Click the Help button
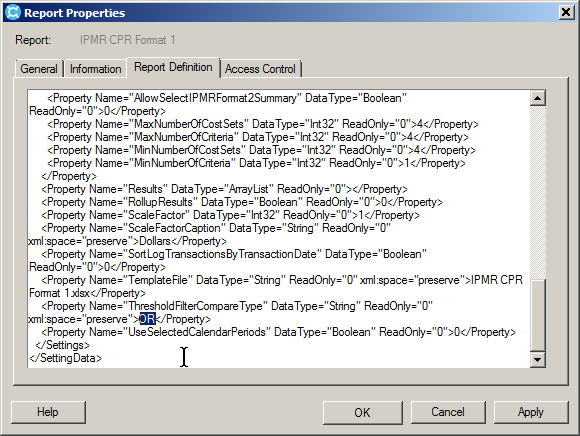The width and height of the screenshot is (580, 436). (x=48, y=412)
